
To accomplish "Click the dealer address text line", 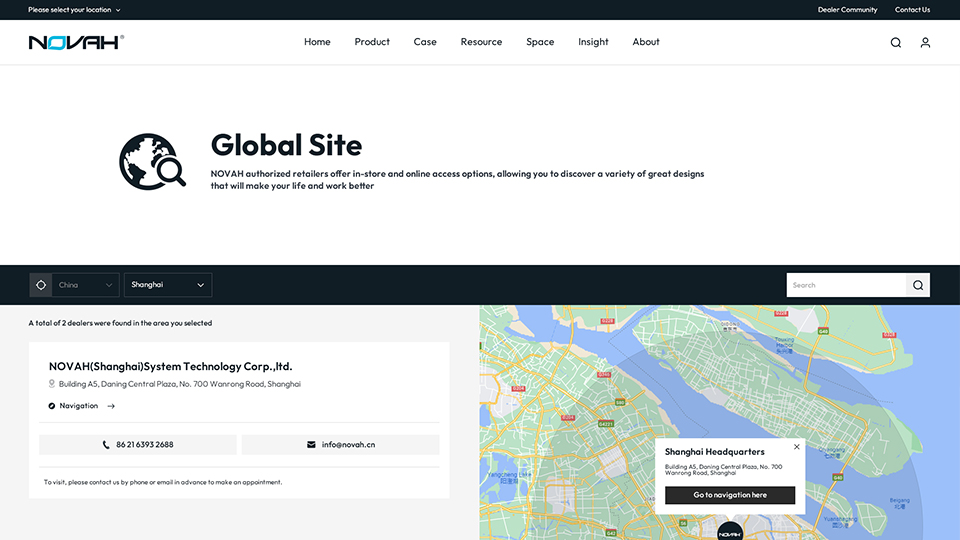I will click(179, 384).
